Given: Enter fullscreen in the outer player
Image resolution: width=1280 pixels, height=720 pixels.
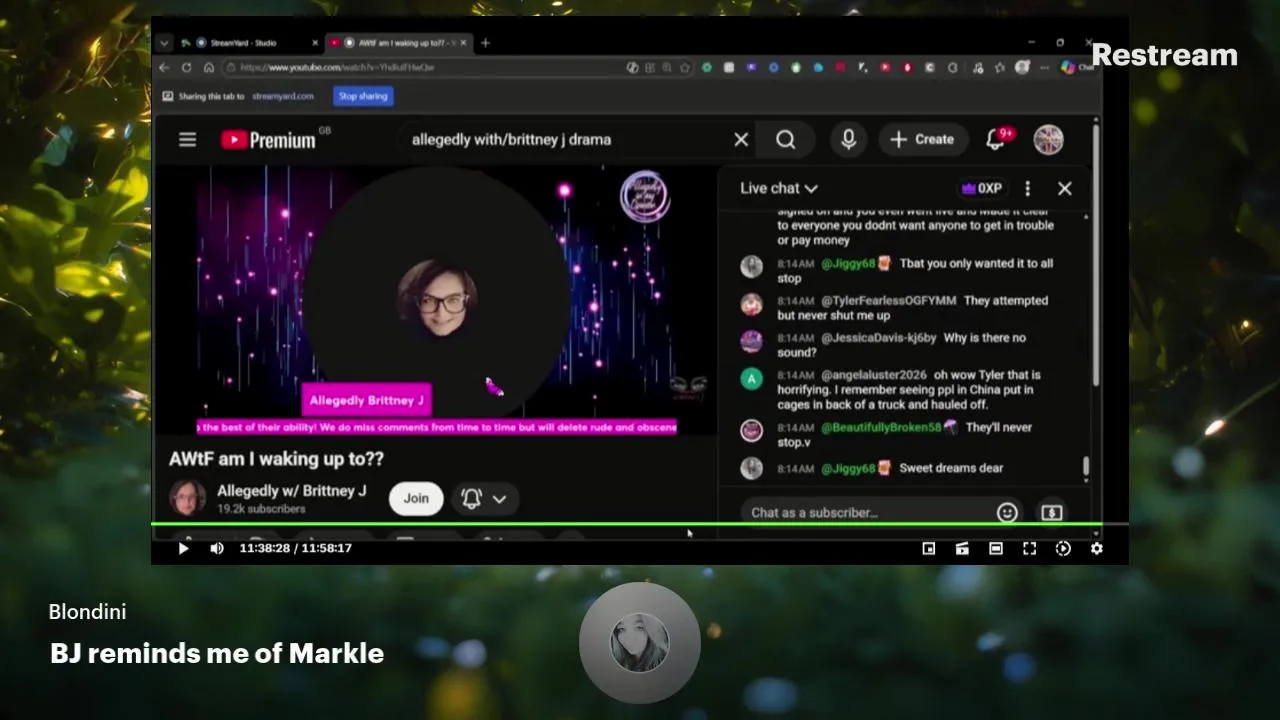Looking at the screenshot, I should click(1029, 548).
